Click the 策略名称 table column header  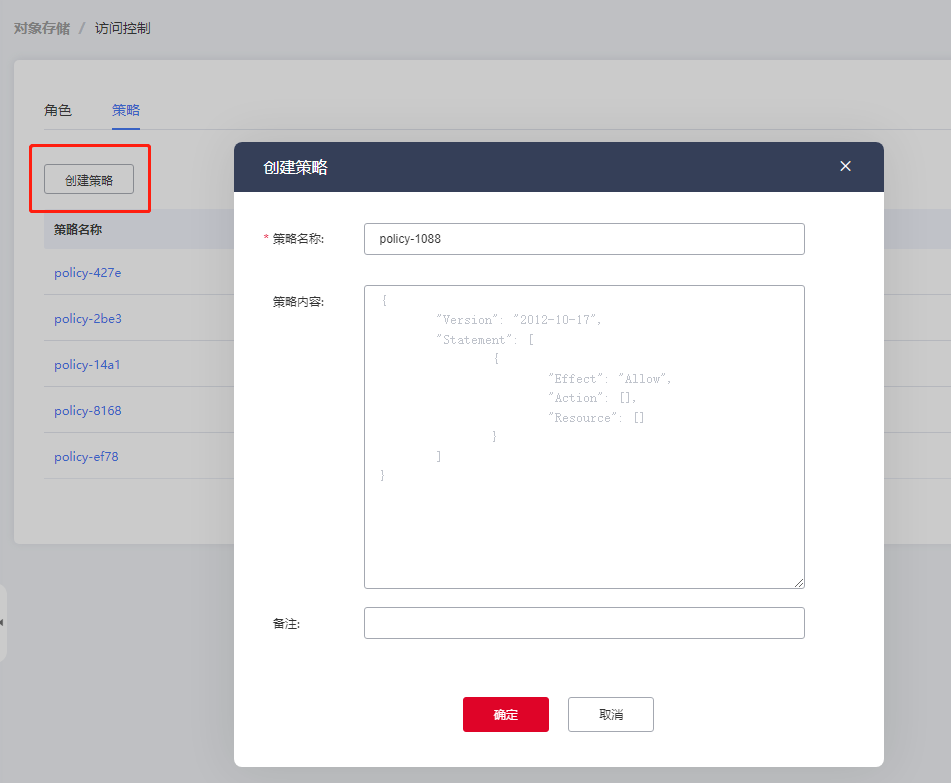point(78,229)
